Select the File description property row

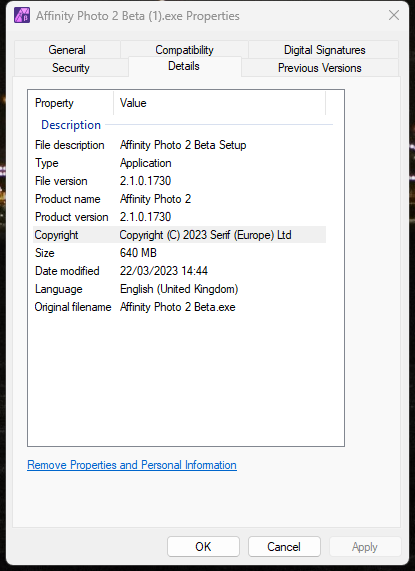click(x=179, y=145)
